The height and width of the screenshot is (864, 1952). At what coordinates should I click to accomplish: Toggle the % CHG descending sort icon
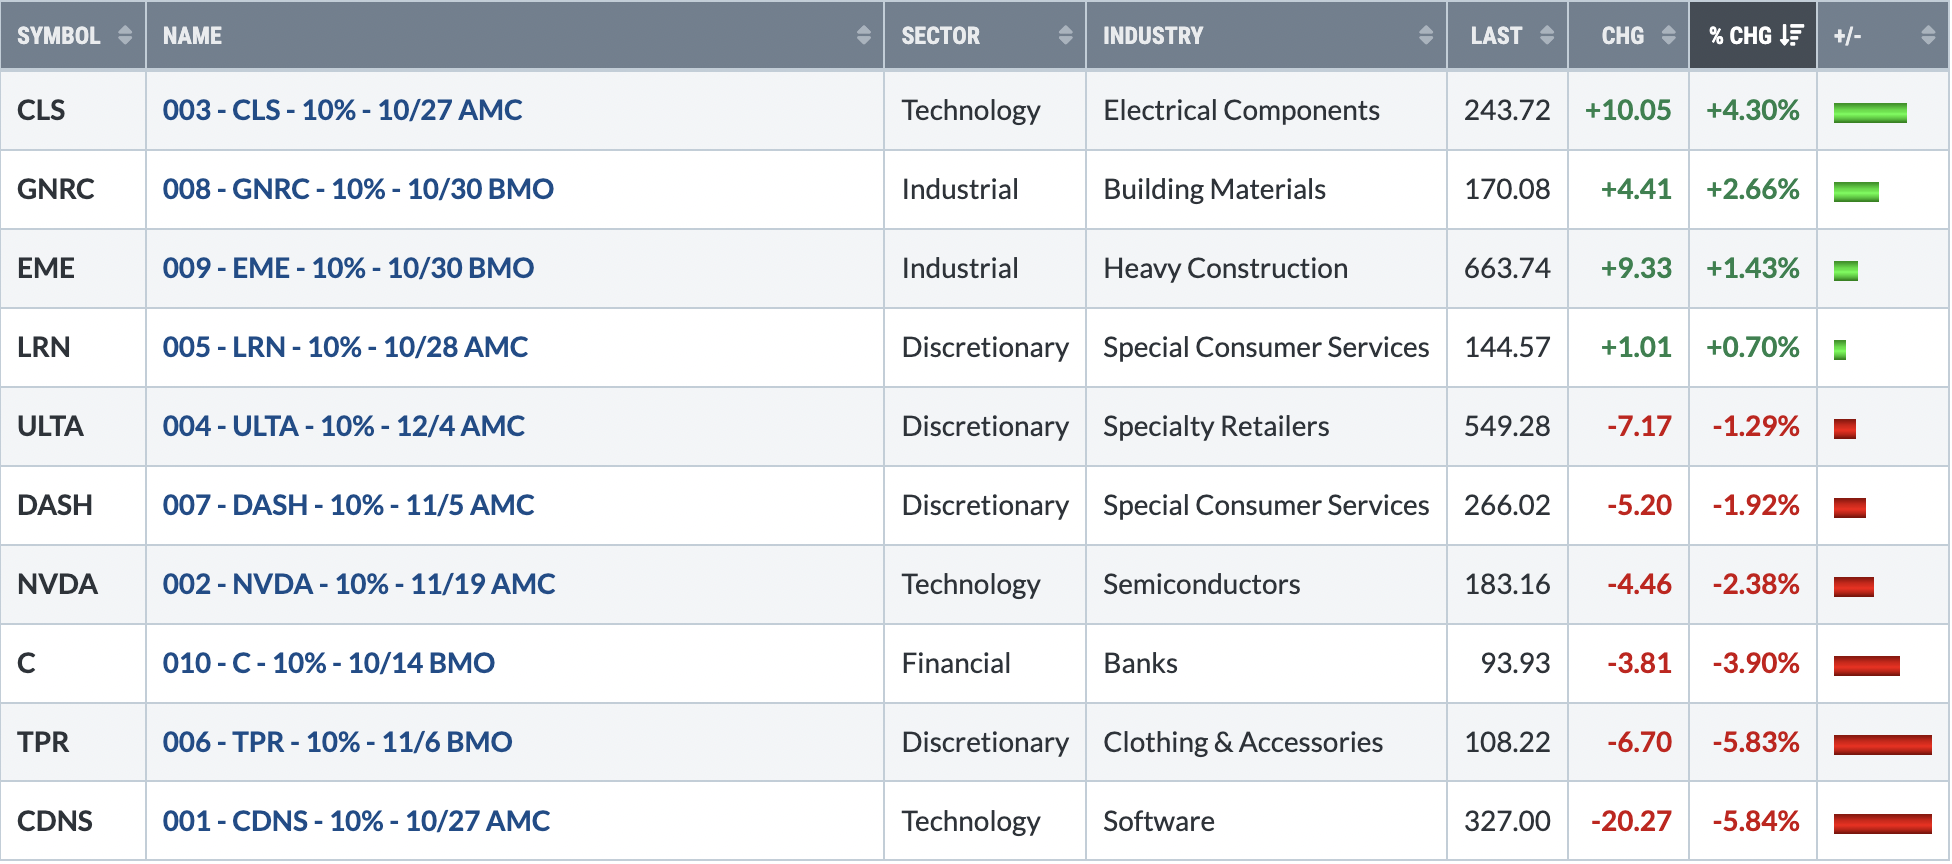pos(1791,36)
